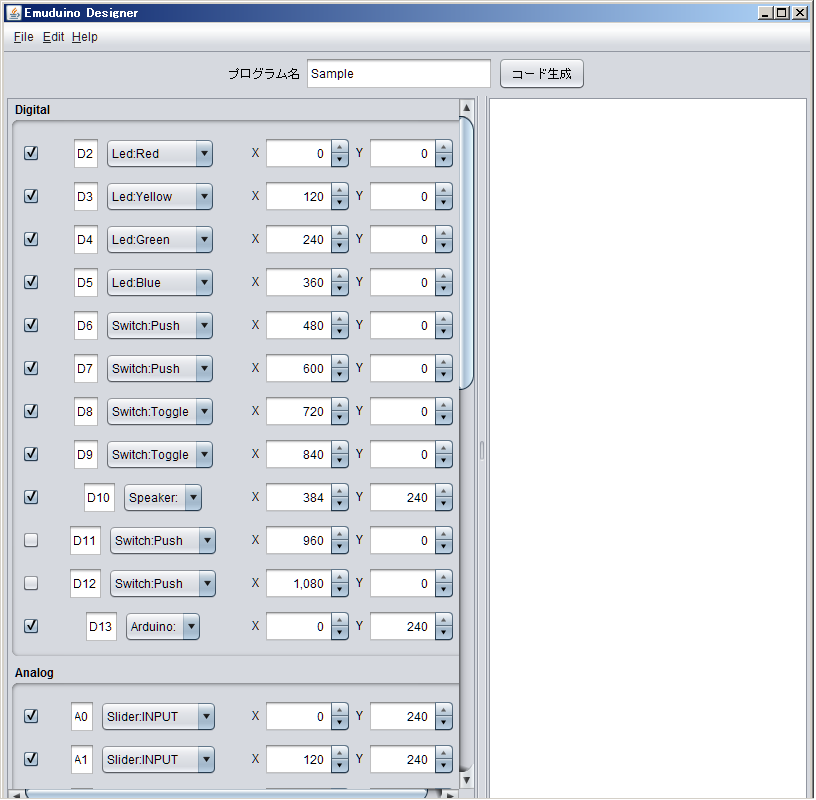This screenshot has width=816, height=800.
Task: Click the vertical scrollbar down arrow
Action: [466, 780]
